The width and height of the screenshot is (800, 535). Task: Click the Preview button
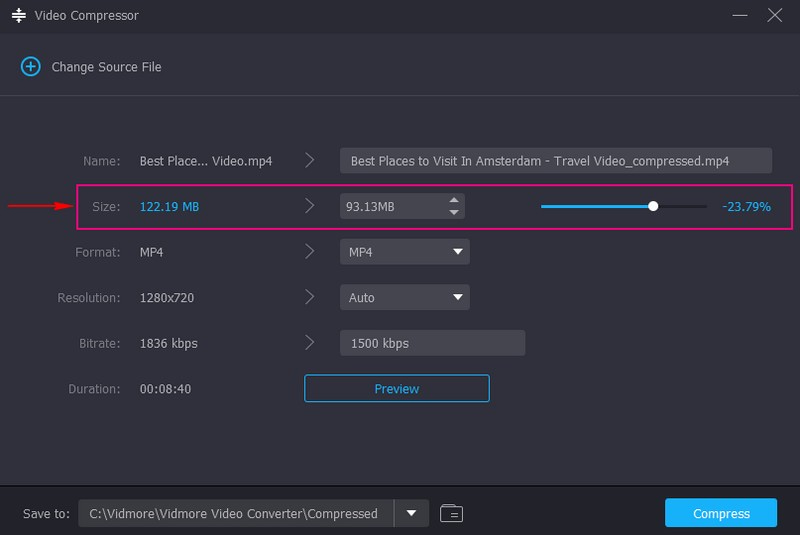click(x=396, y=389)
